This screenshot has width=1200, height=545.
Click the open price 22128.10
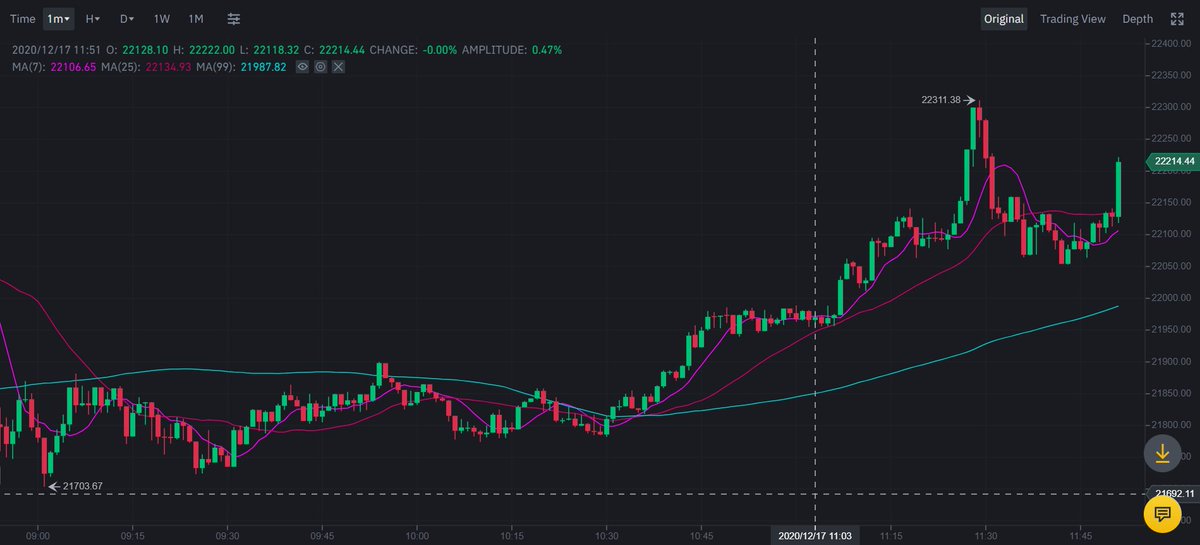click(145, 49)
